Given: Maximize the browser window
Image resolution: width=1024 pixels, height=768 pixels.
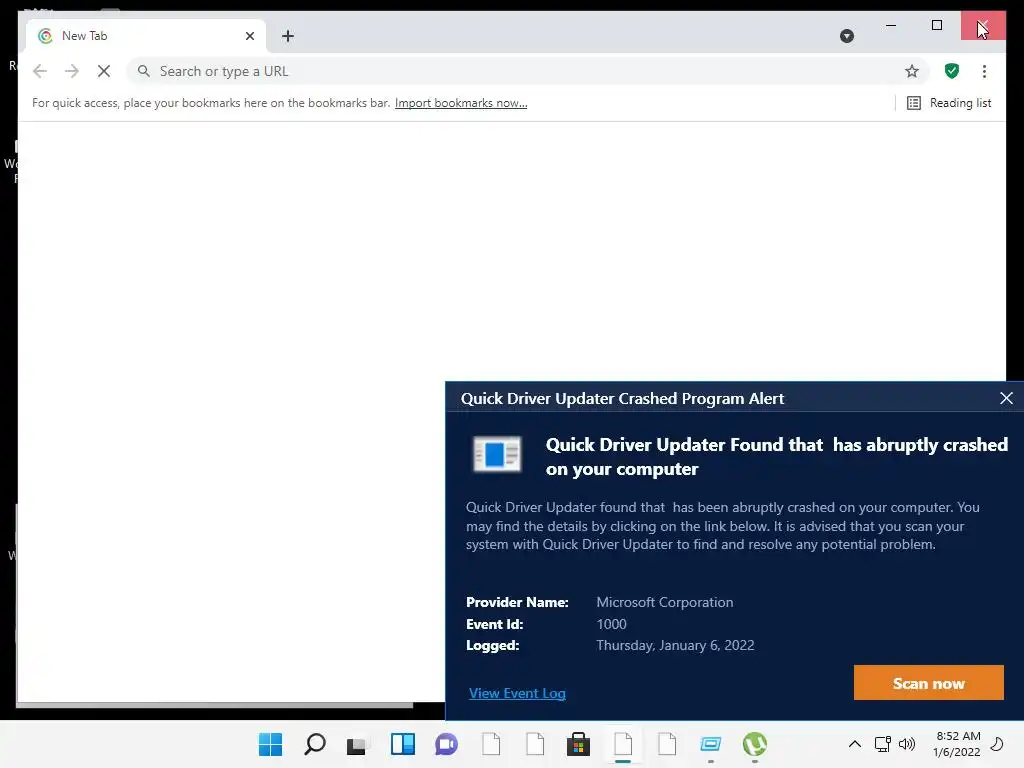Looking at the screenshot, I should 936,25.
